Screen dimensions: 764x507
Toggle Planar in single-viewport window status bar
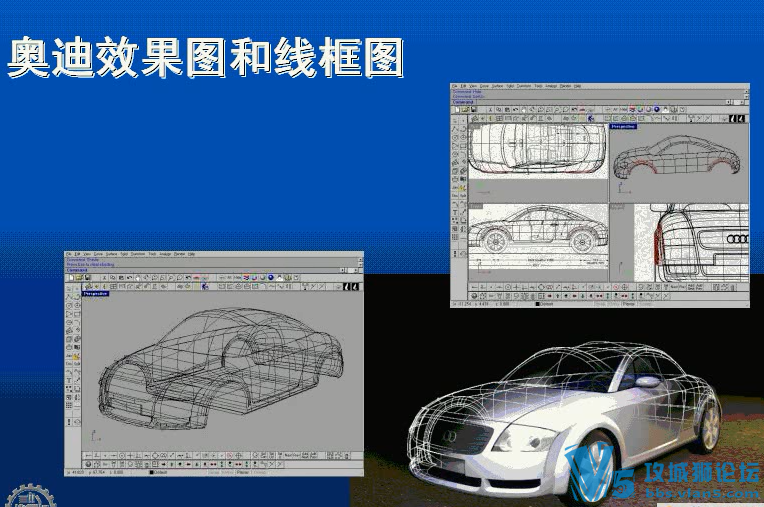click(x=243, y=472)
